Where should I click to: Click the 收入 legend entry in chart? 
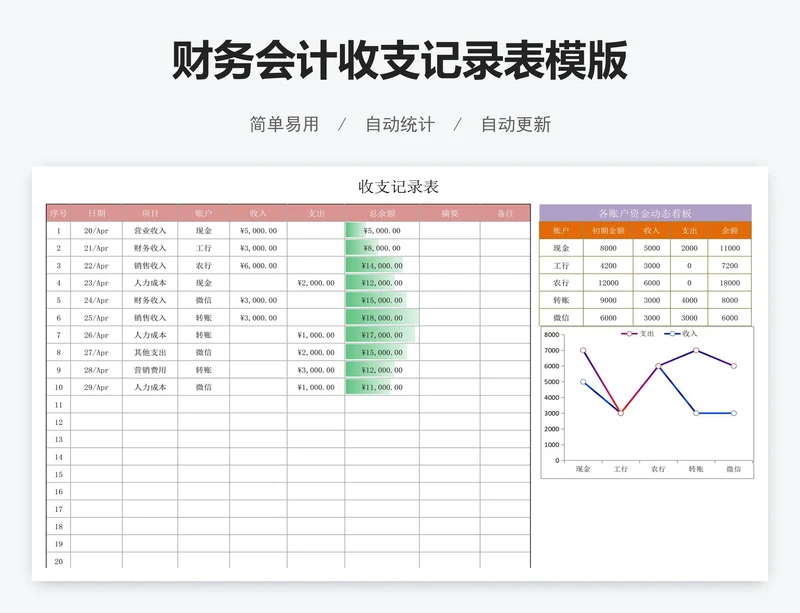click(x=681, y=333)
